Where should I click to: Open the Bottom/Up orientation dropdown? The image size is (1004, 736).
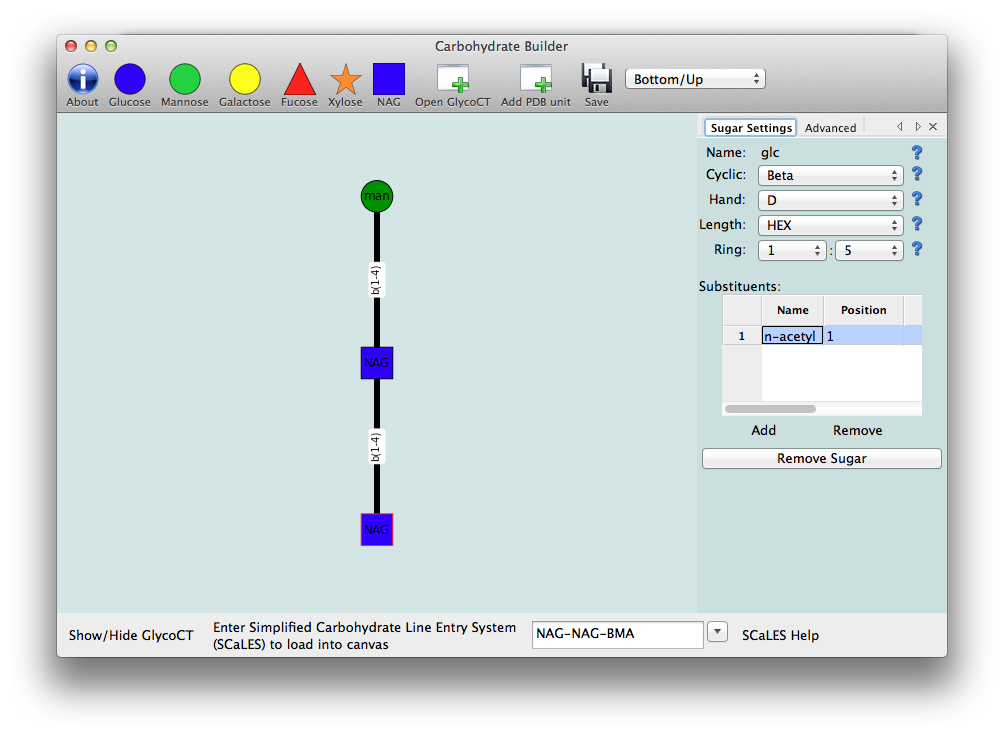pyautogui.click(x=695, y=78)
